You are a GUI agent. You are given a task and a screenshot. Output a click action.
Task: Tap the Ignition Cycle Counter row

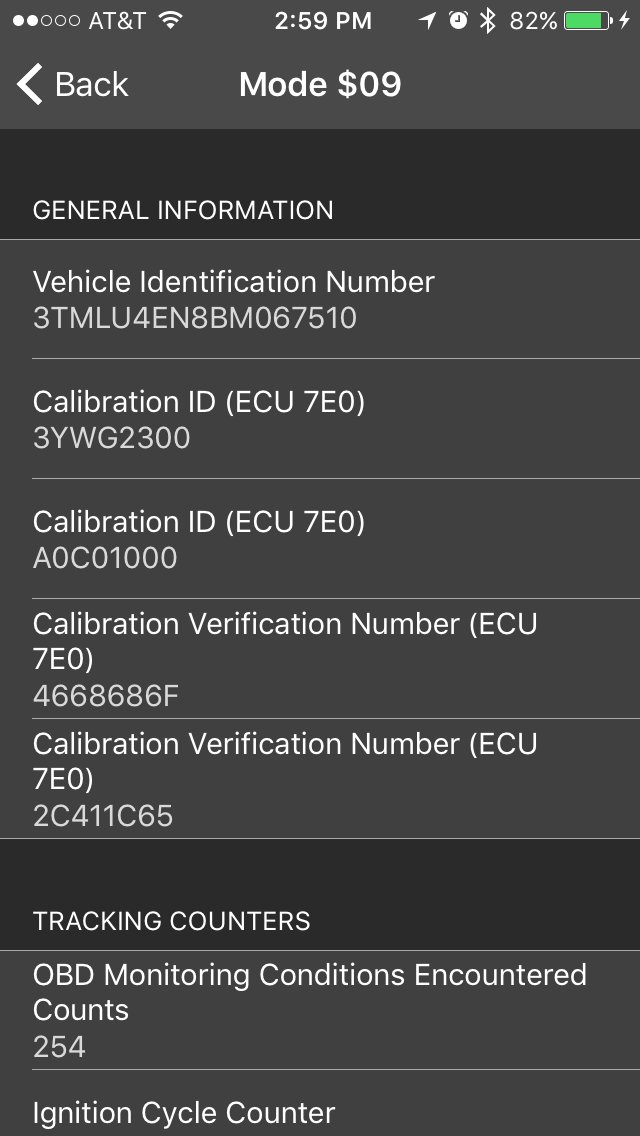coord(320,1103)
